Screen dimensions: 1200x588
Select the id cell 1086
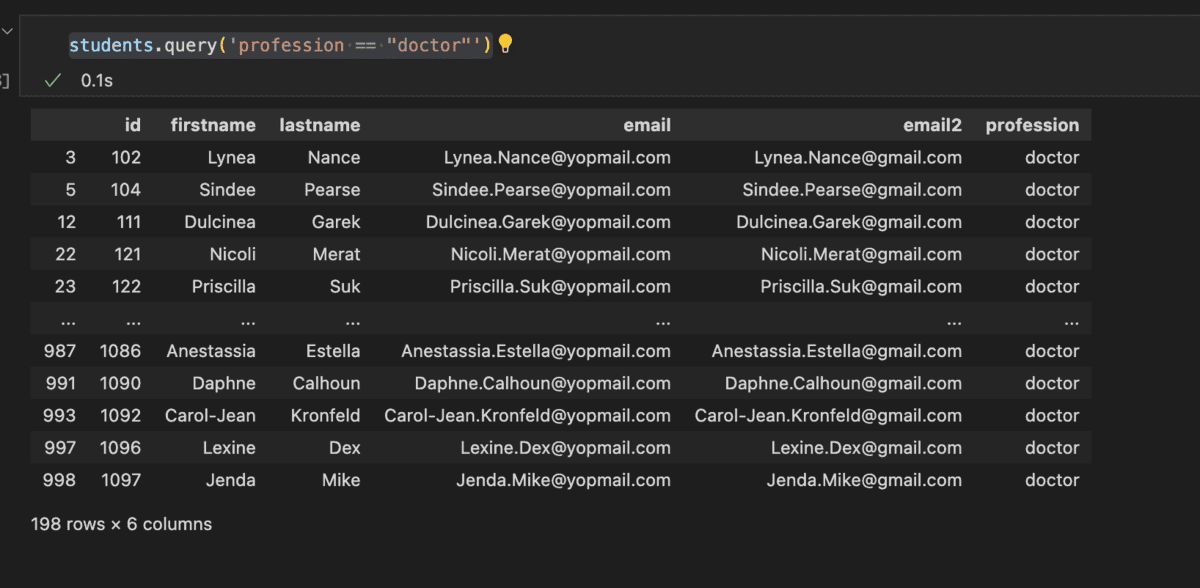click(120, 351)
